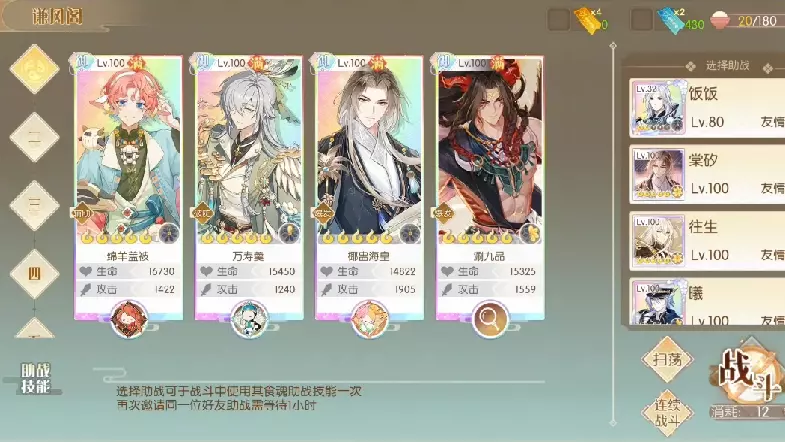
Task: Tap the 连续战斗 continuous battle button
Action: coord(667,413)
